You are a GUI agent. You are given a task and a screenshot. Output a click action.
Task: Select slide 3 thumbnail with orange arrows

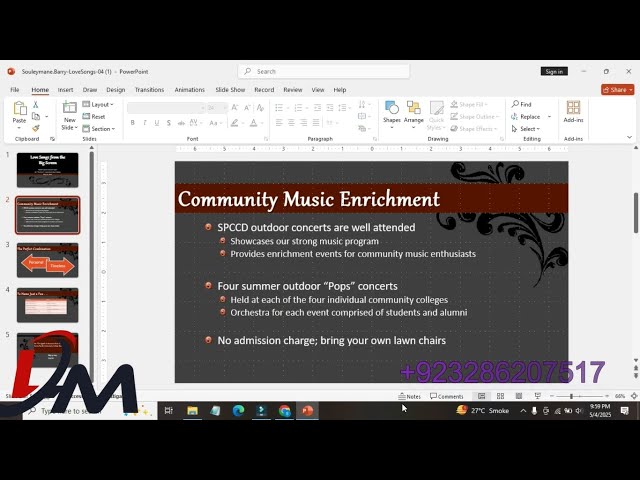(x=47, y=260)
